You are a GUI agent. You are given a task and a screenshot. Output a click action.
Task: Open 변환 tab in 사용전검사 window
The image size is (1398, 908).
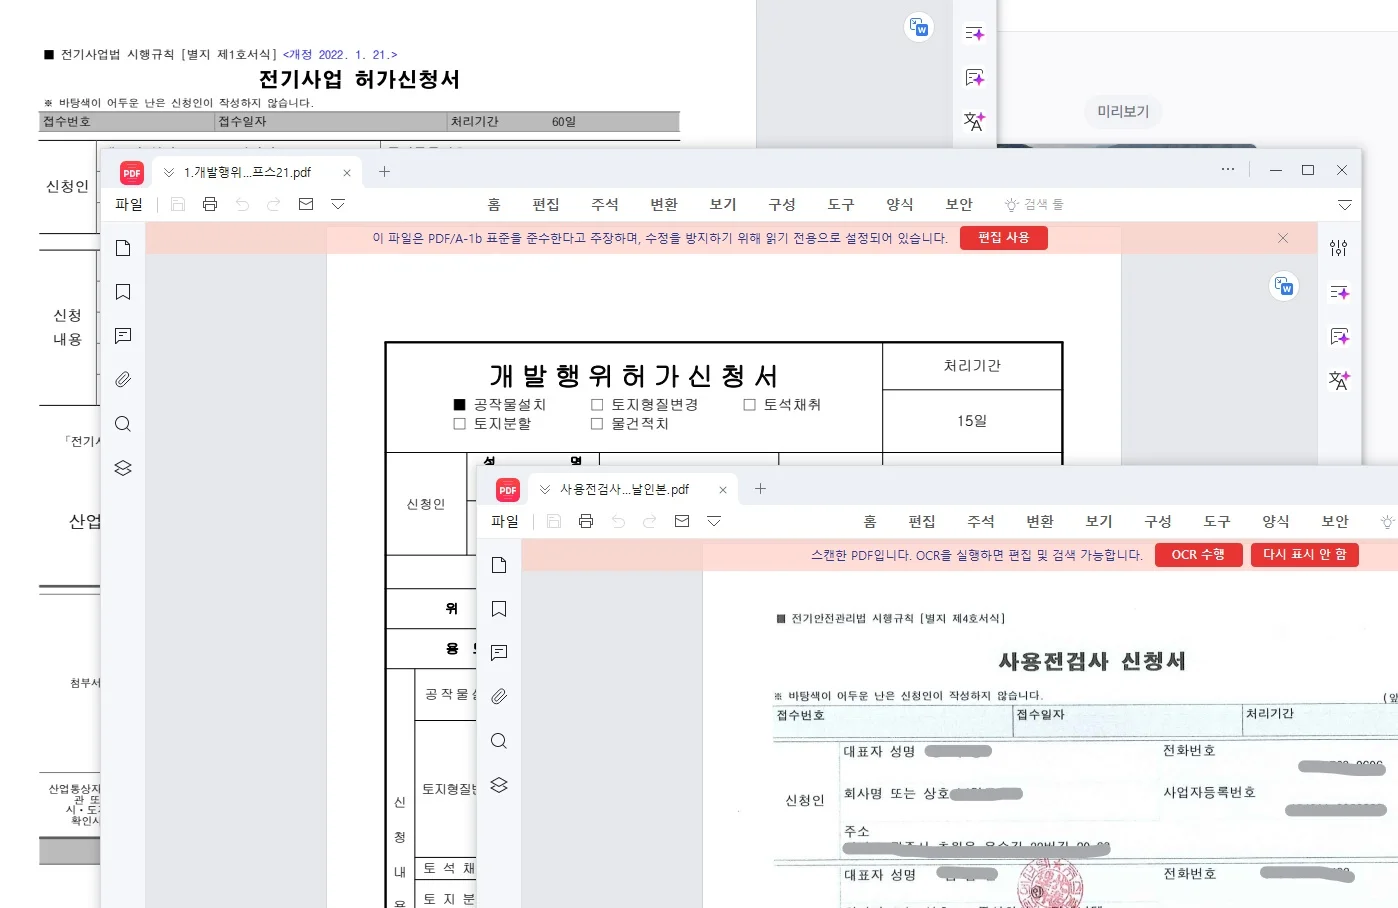point(1040,521)
